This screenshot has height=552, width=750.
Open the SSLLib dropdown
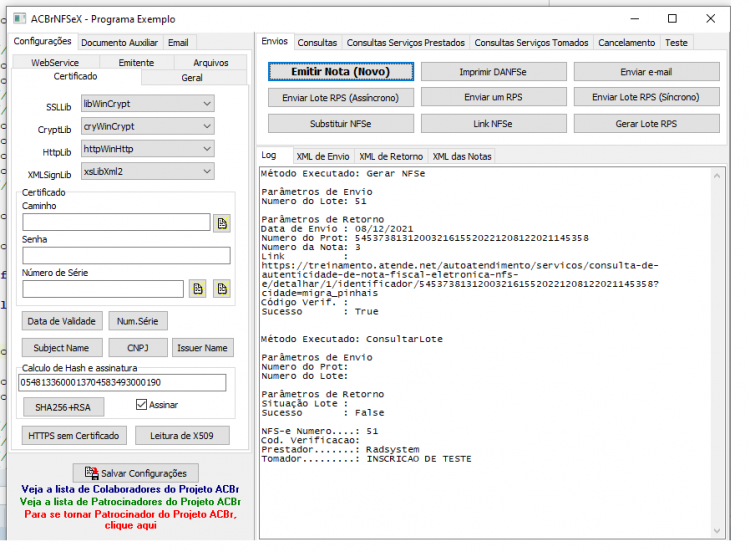[x=148, y=104]
